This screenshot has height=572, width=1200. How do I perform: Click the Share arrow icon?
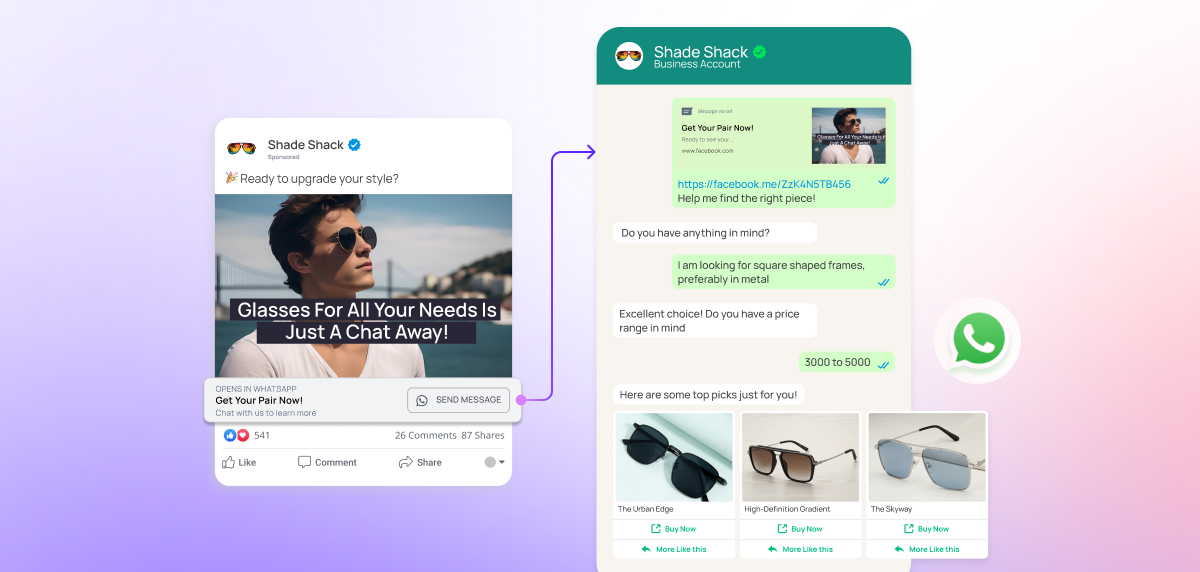click(405, 462)
